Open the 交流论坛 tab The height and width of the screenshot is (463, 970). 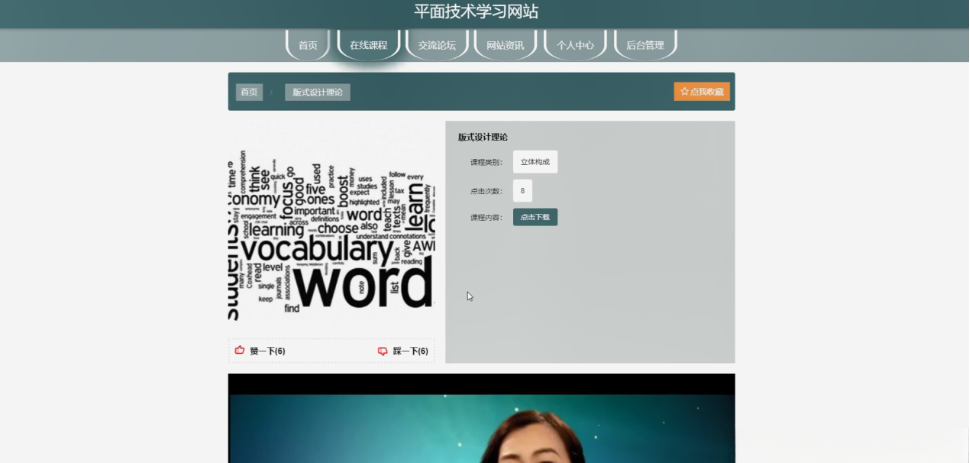pos(437,45)
